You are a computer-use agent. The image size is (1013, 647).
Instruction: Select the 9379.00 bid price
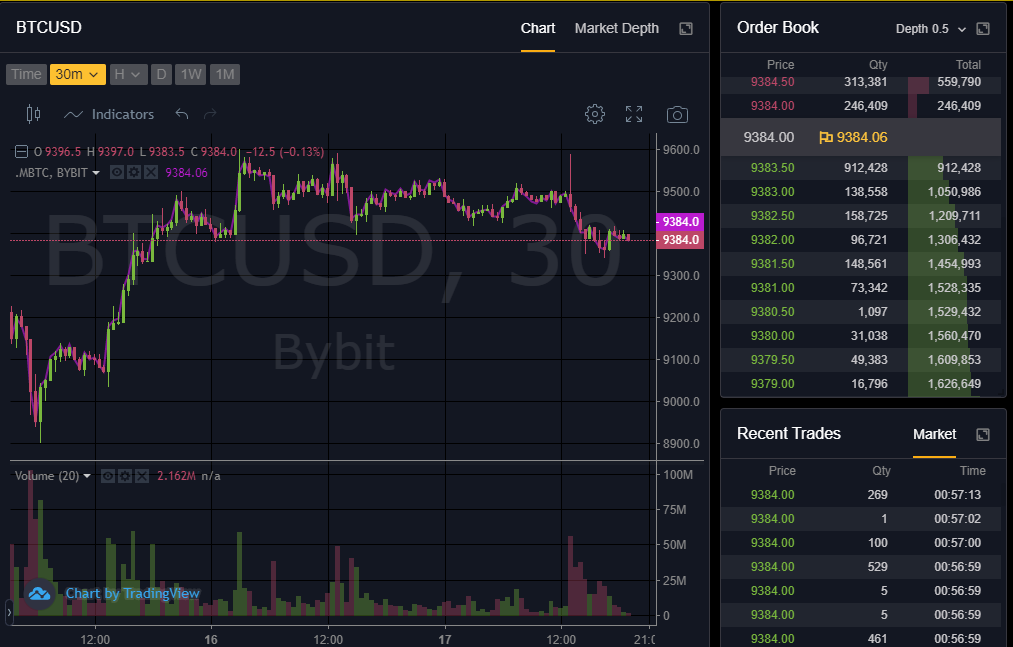pyautogui.click(x=772, y=384)
